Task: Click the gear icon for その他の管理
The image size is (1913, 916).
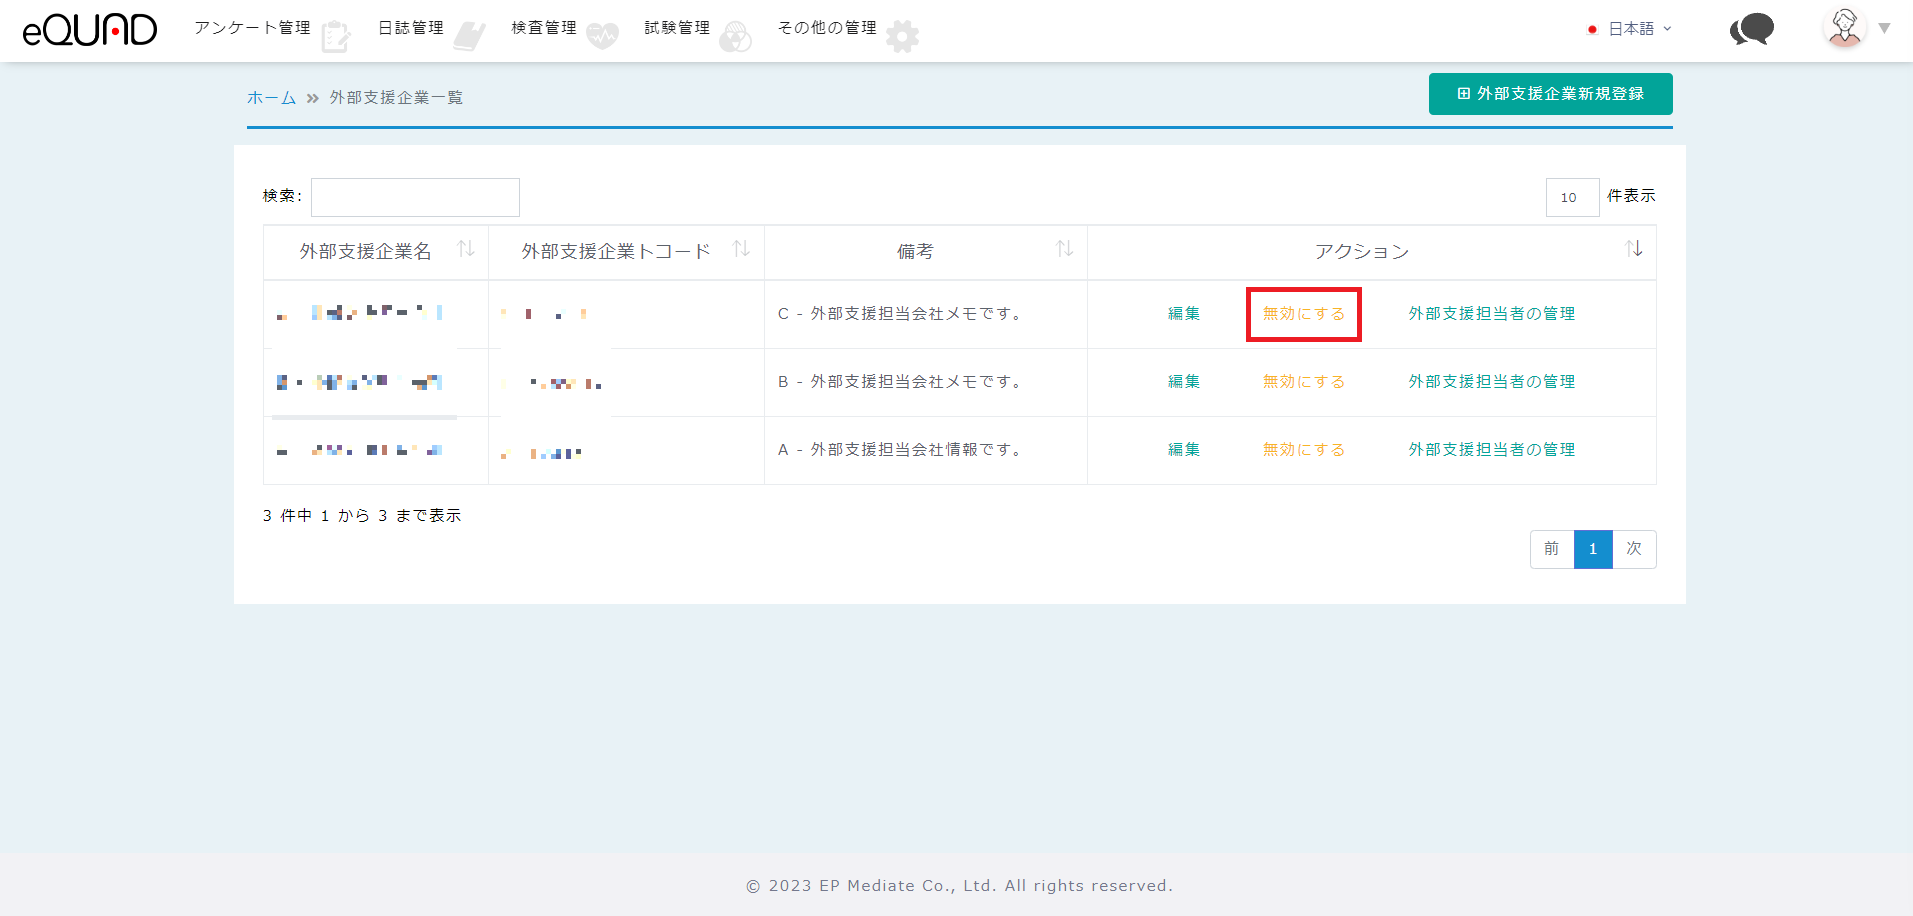Action: point(902,37)
